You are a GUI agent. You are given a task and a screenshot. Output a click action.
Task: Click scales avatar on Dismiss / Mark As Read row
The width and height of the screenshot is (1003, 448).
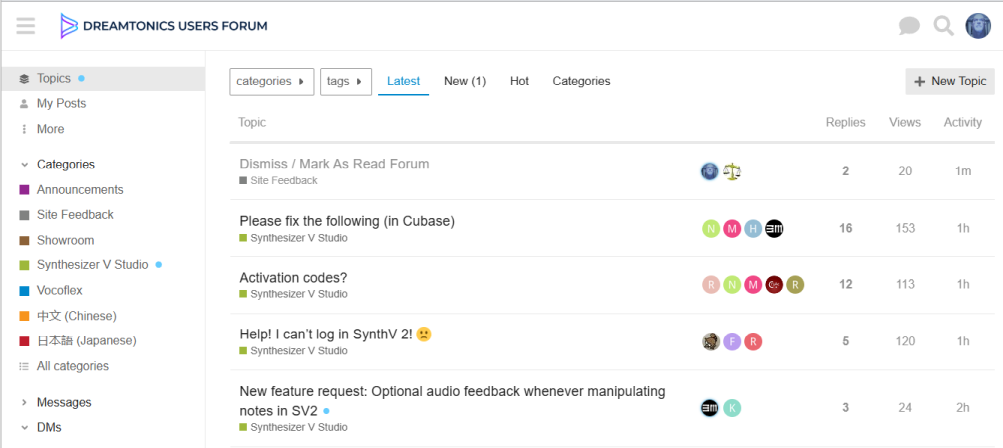click(732, 171)
